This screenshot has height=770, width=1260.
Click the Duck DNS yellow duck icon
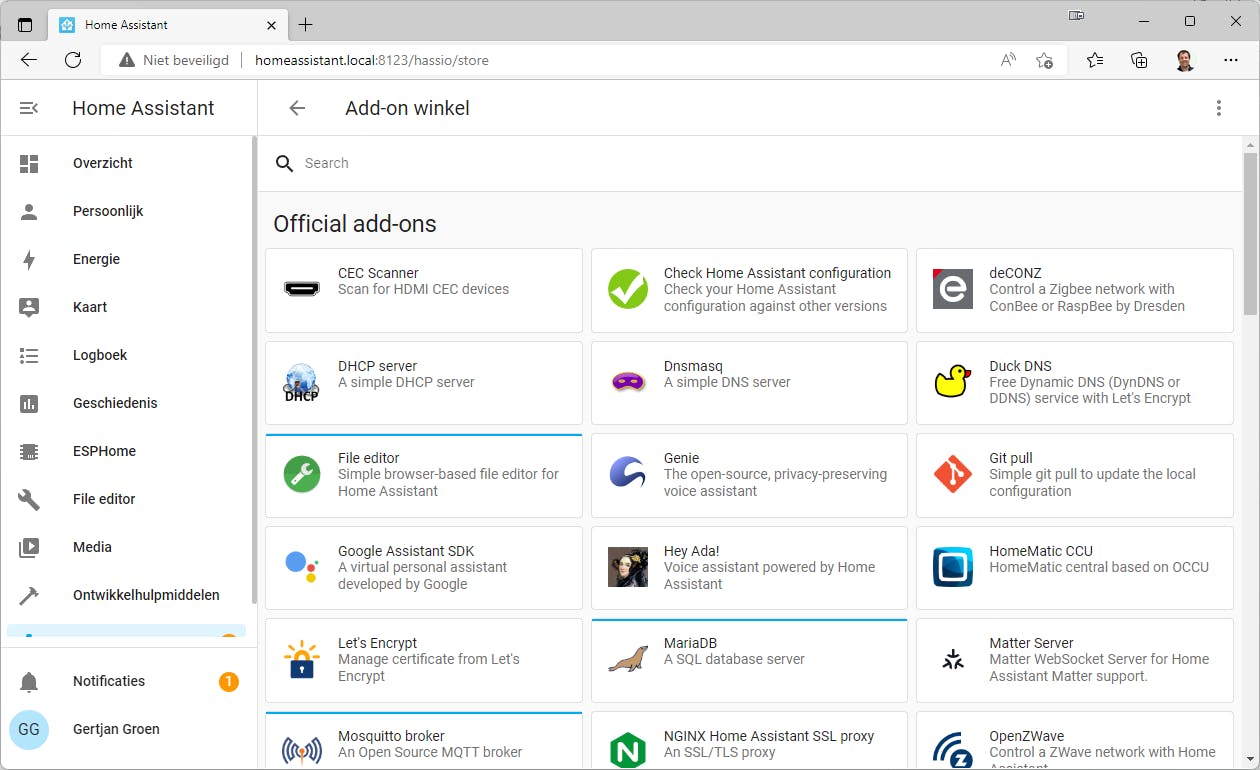click(953, 382)
